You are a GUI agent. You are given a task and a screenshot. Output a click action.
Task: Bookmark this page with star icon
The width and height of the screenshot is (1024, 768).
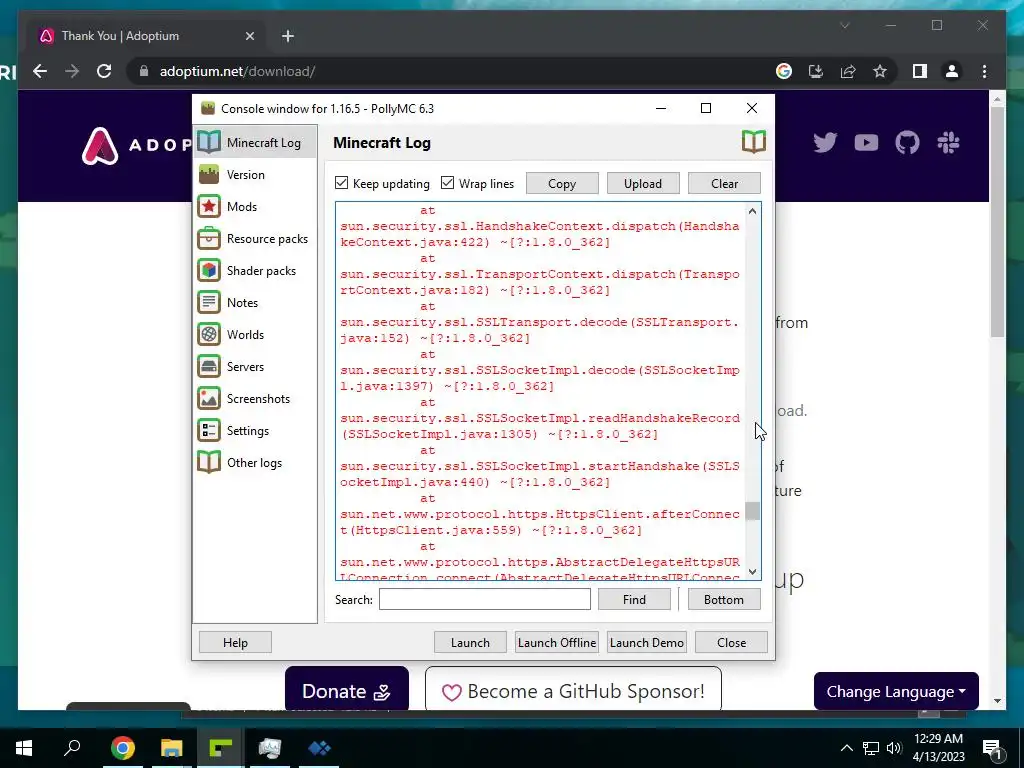tap(880, 71)
